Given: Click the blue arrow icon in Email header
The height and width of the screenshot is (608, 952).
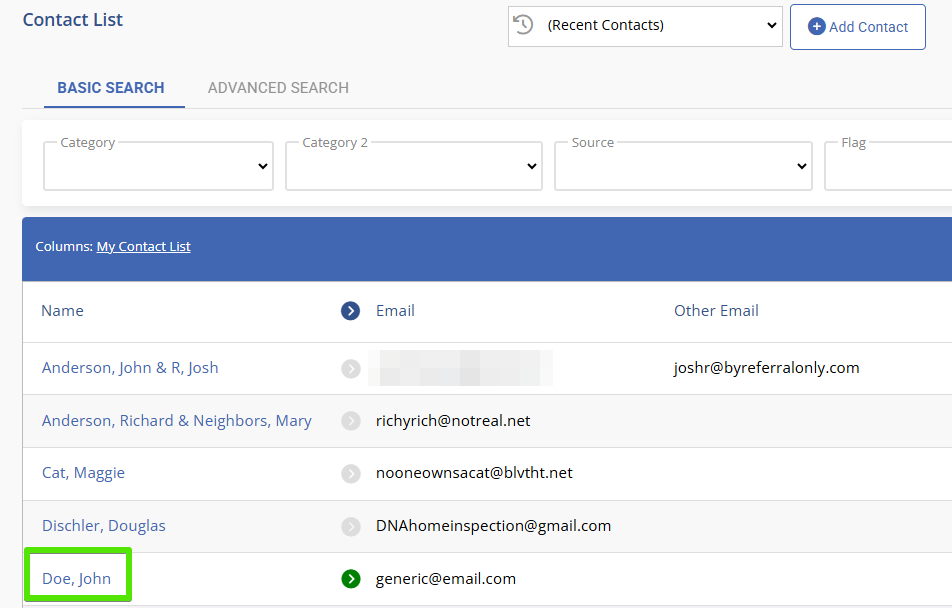Looking at the screenshot, I should (x=350, y=311).
